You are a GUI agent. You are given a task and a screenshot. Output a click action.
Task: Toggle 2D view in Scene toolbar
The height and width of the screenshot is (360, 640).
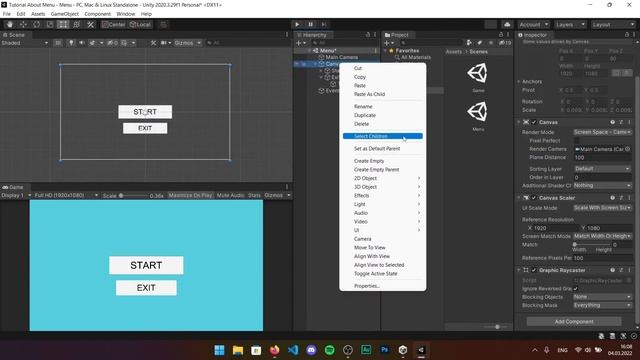tap(58, 43)
